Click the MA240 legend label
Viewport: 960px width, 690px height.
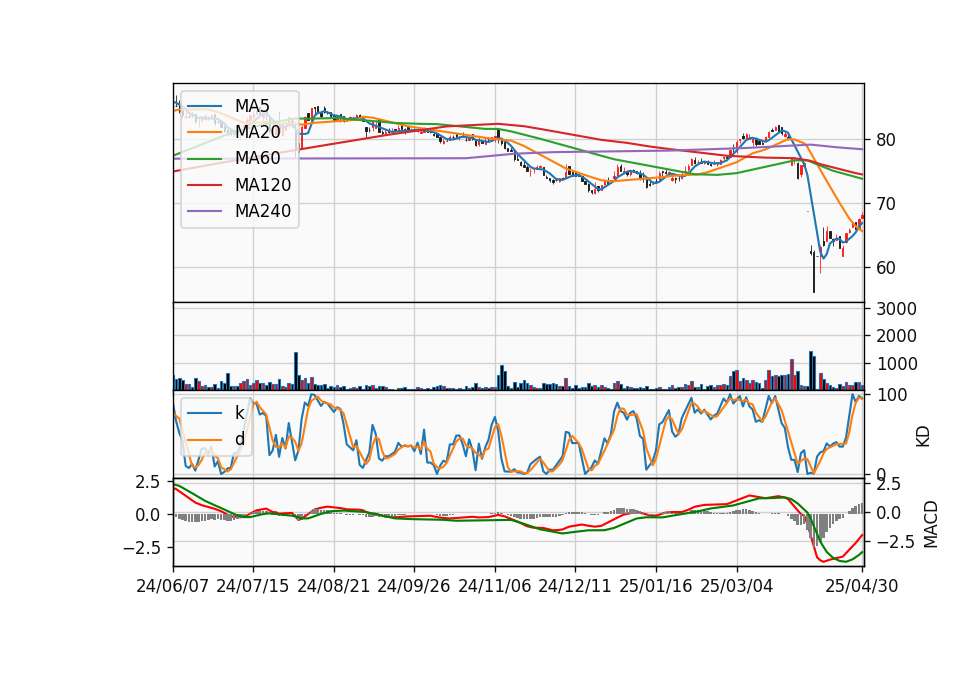coord(263,211)
